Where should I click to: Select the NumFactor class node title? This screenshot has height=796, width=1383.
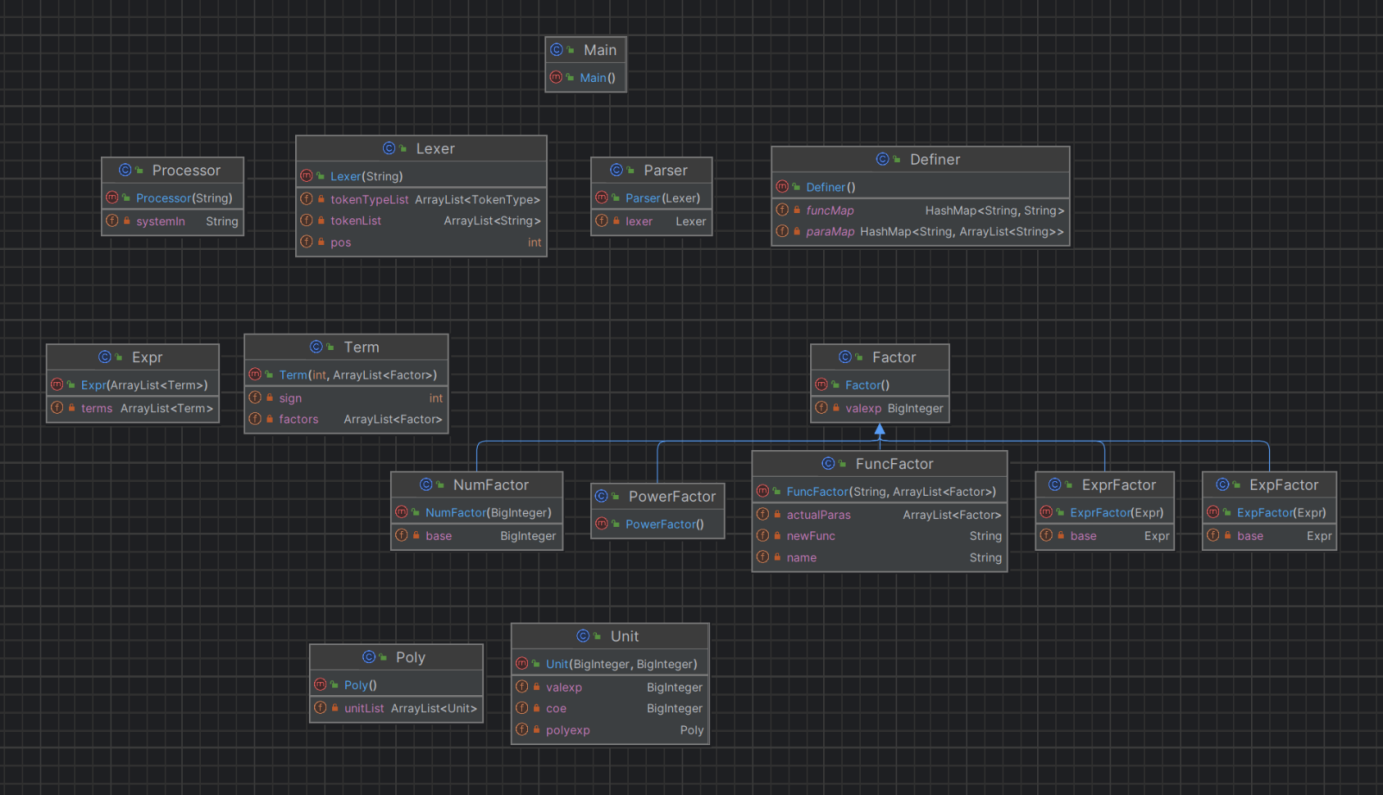coord(491,485)
